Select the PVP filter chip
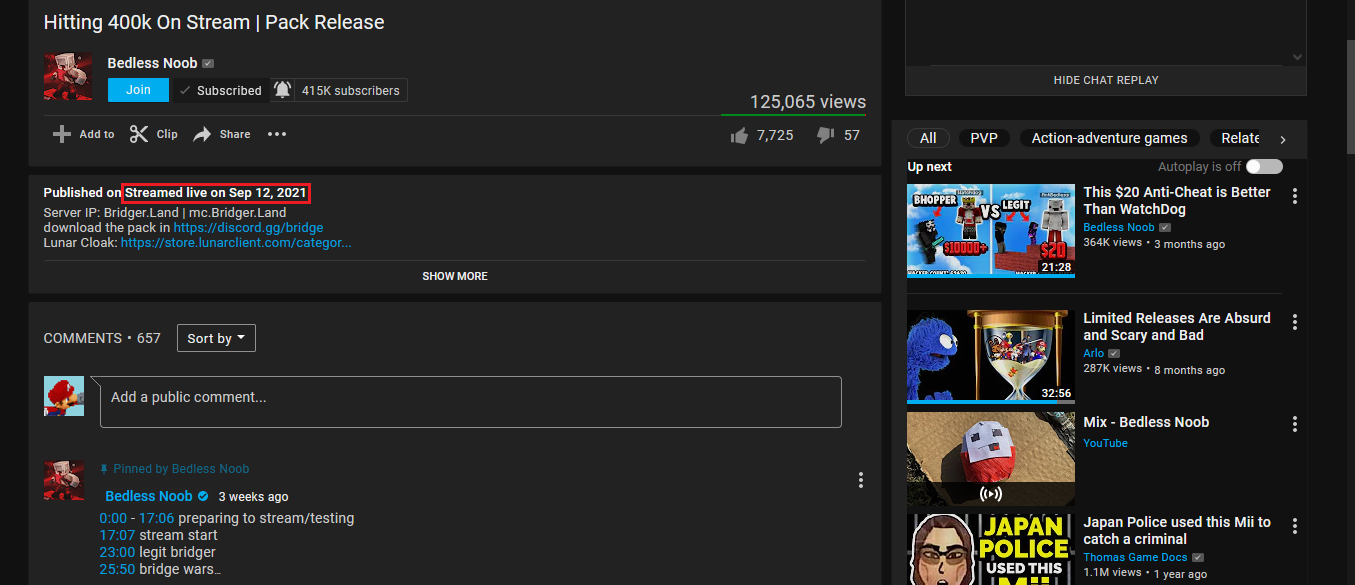The image size is (1355, 585). point(983,138)
